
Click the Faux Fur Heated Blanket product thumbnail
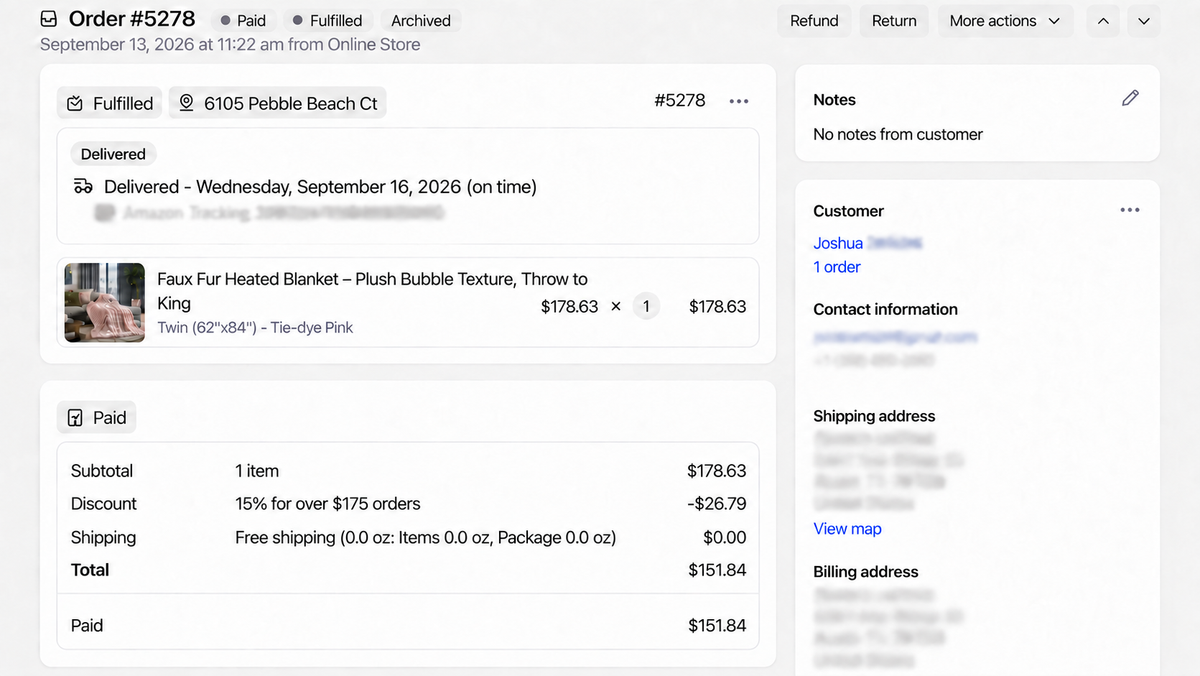[x=105, y=303]
